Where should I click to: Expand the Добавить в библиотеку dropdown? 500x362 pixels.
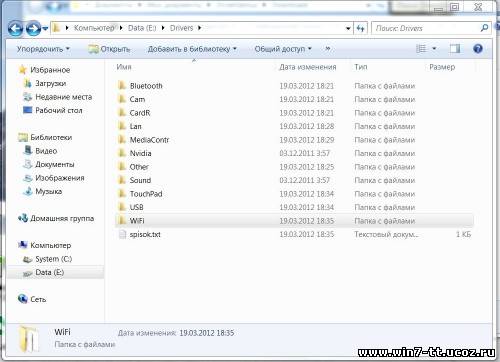pyautogui.click(x=192, y=49)
